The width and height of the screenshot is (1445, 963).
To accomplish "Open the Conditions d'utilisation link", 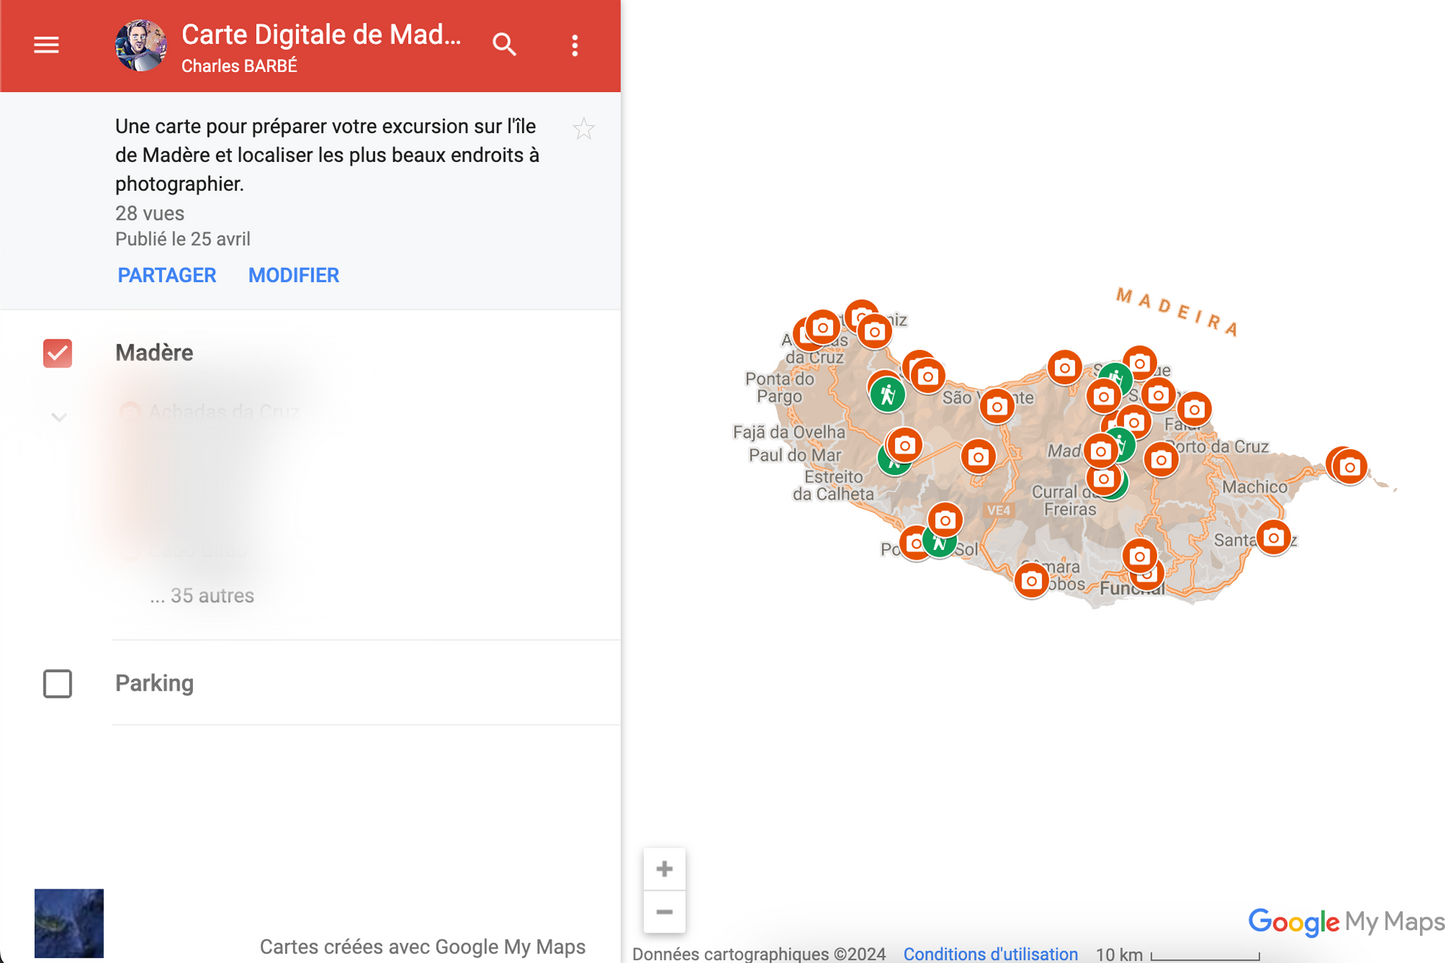I will (x=990, y=954).
